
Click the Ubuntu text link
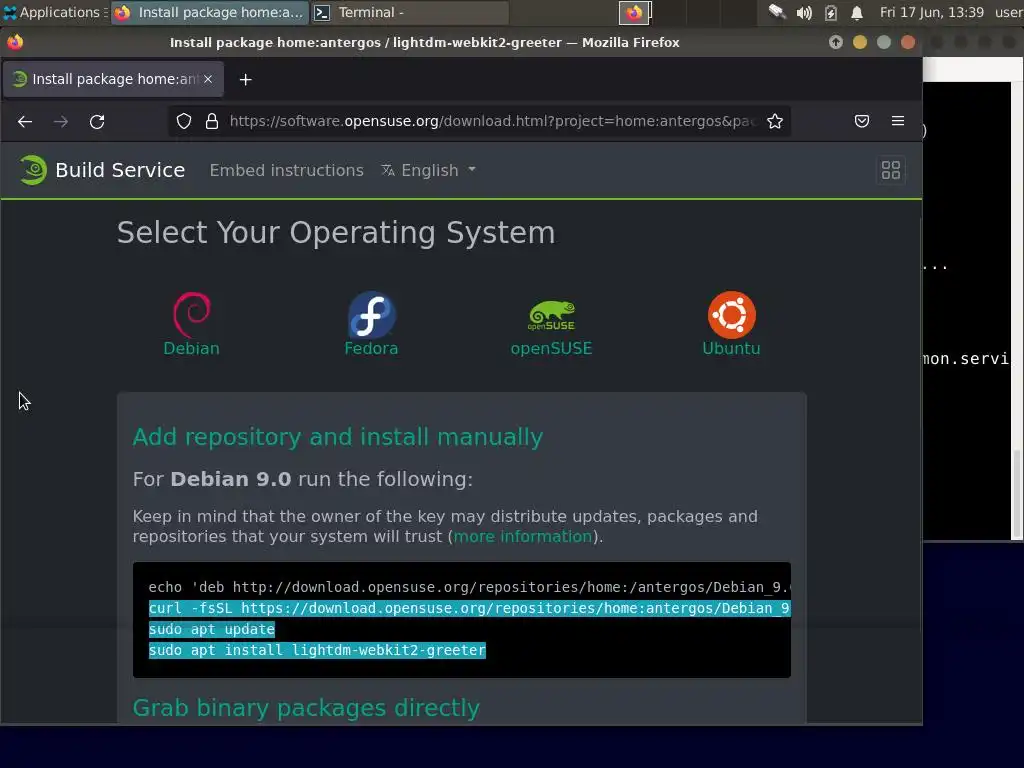[731, 348]
